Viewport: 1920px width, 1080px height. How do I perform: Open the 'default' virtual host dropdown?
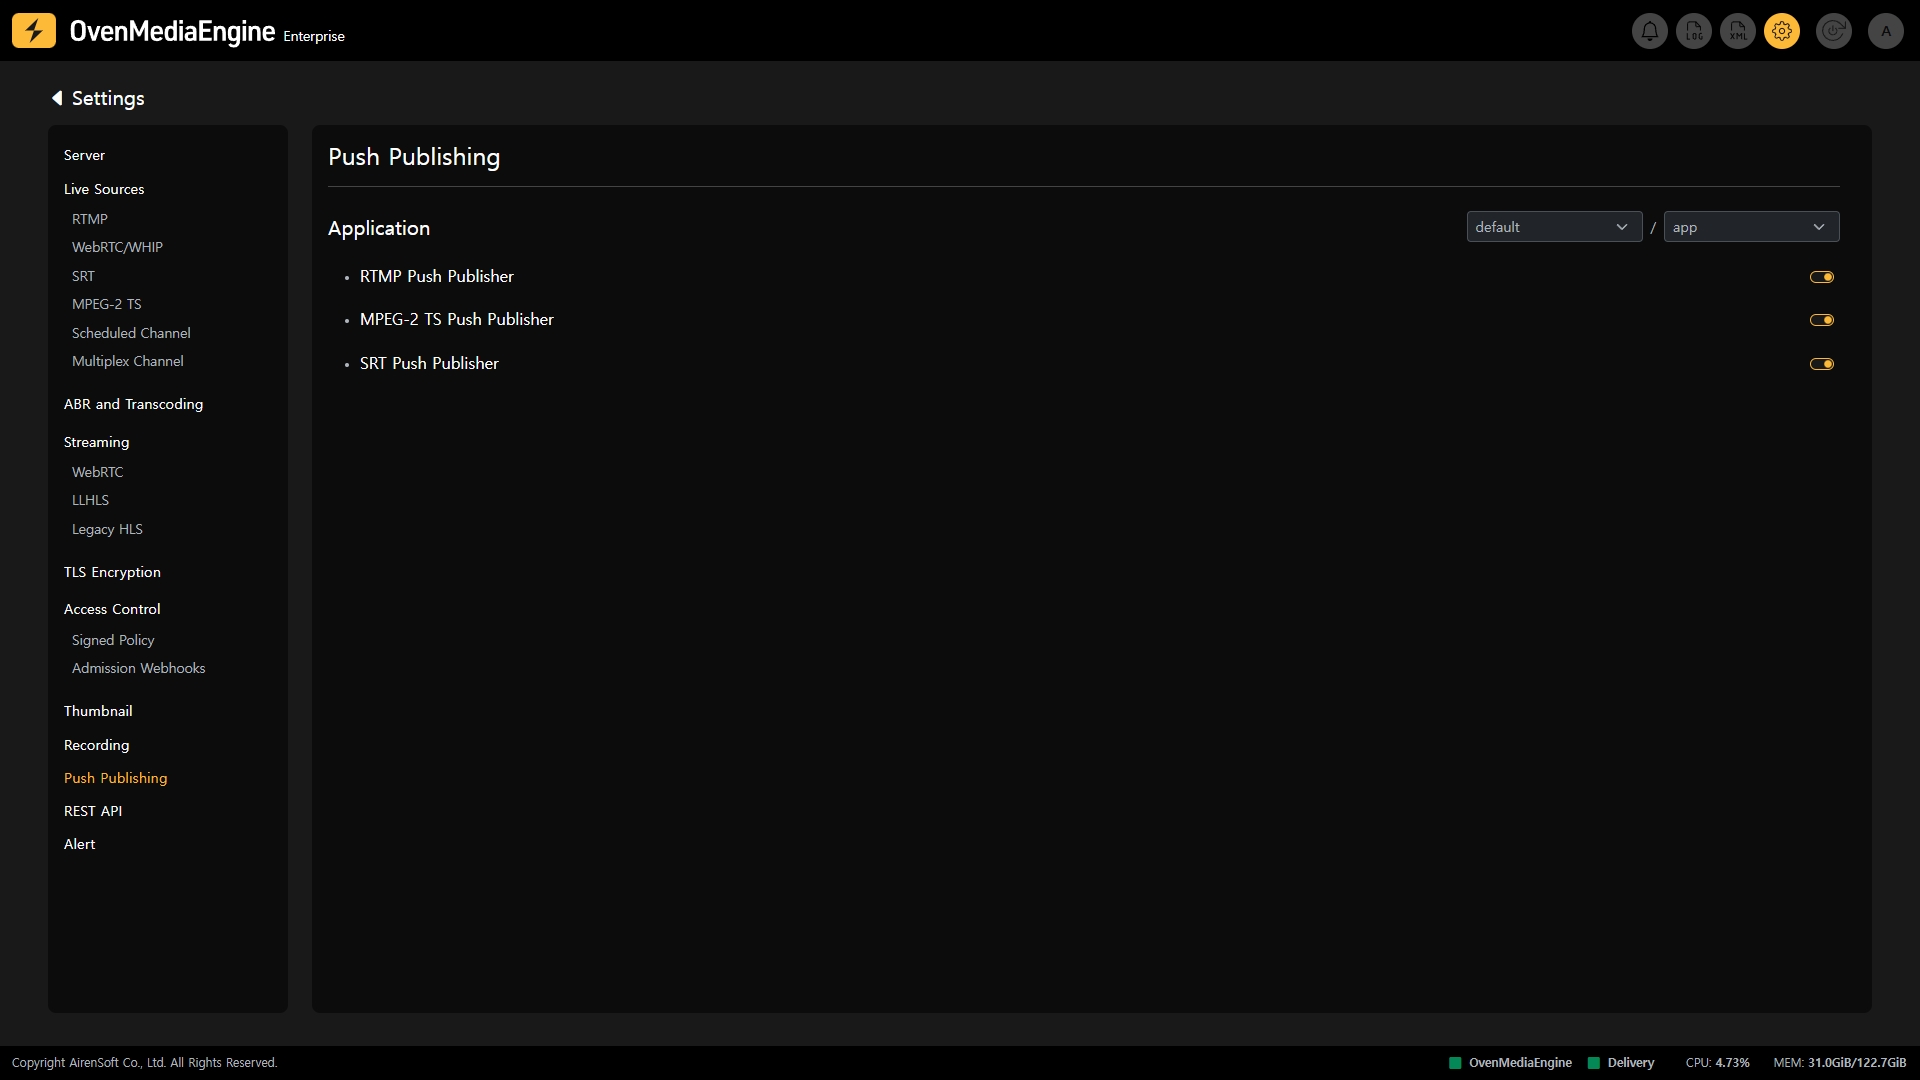(x=1553, y=227)
